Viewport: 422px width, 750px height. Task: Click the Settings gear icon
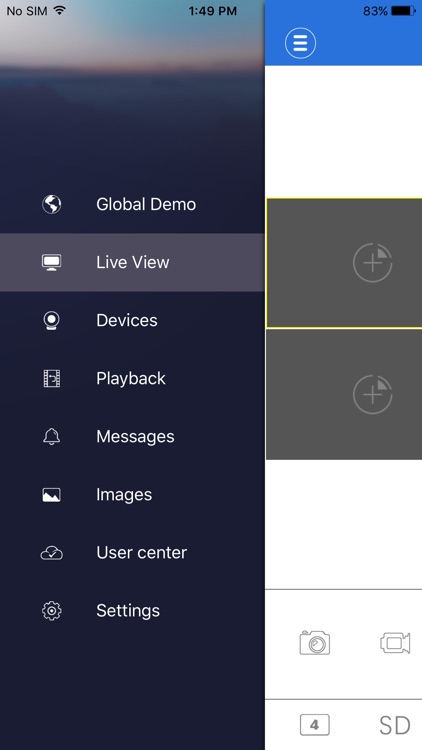coord(52,611)
